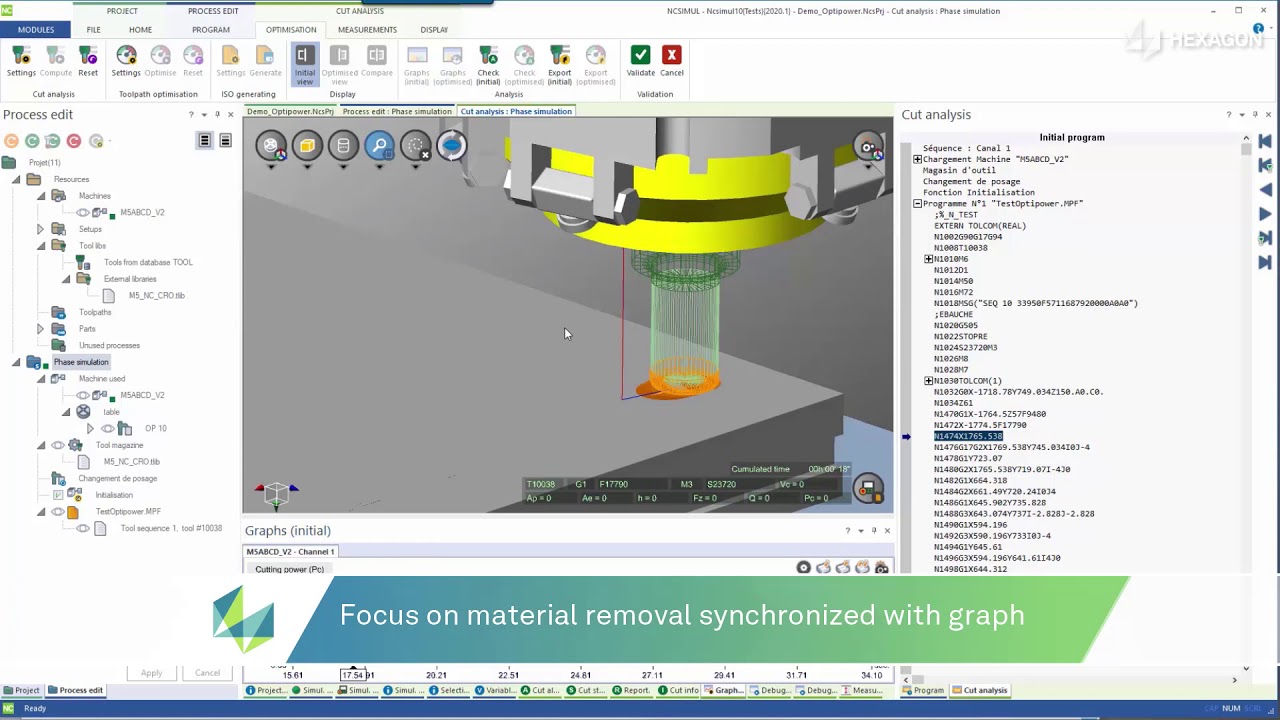Toggle visibility eye of TestOptipower.MPF

58,512
